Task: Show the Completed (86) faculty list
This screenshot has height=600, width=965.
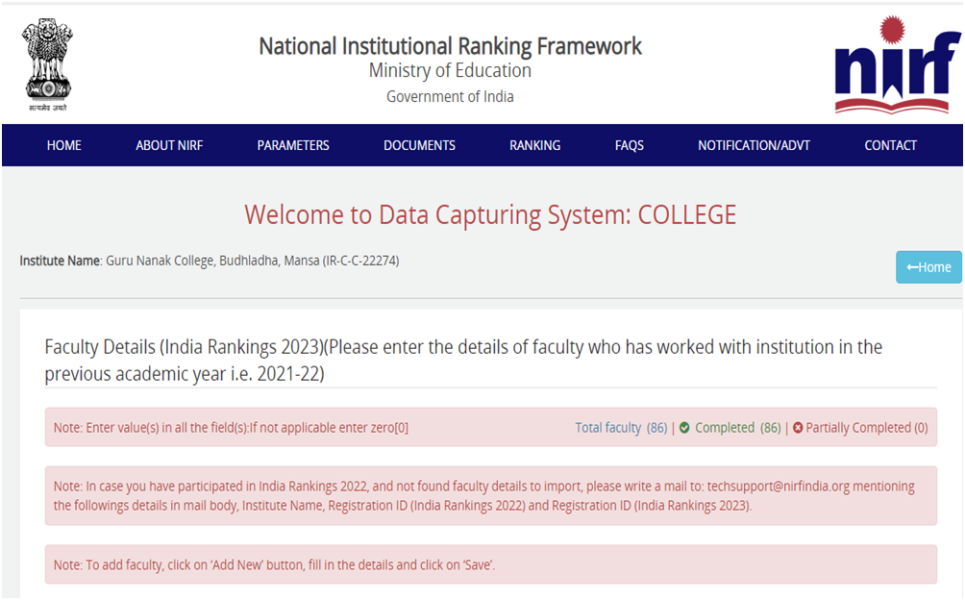Action: tap(737, 428)
